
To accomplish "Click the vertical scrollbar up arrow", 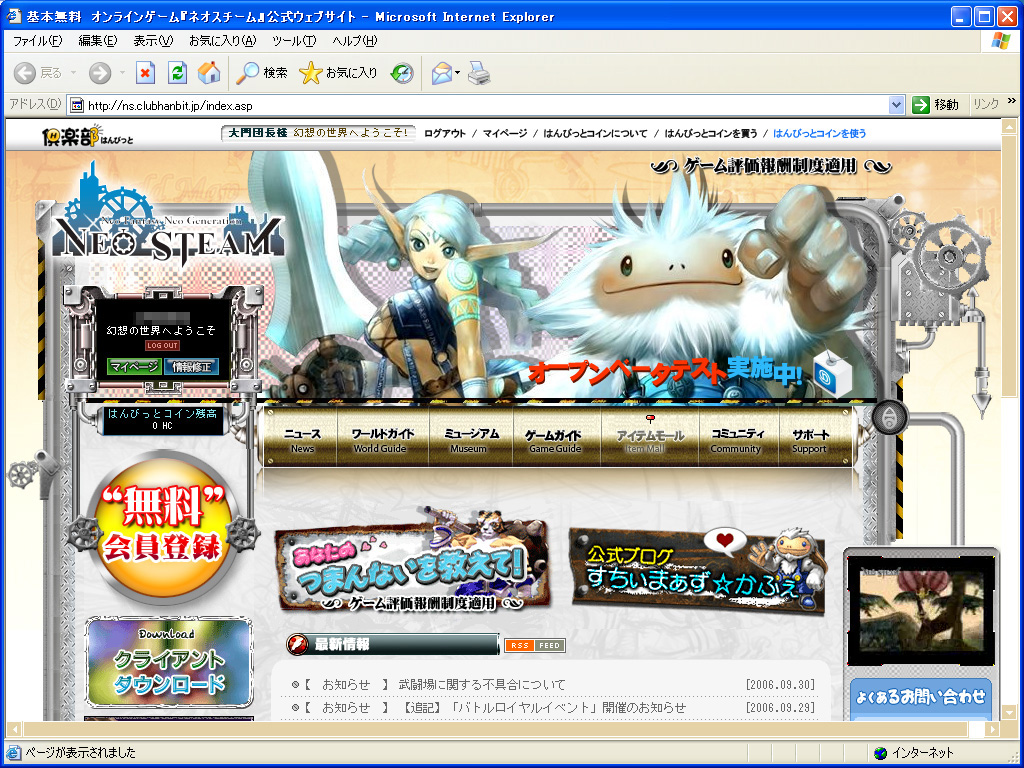I will click(x=1009, y=125).
